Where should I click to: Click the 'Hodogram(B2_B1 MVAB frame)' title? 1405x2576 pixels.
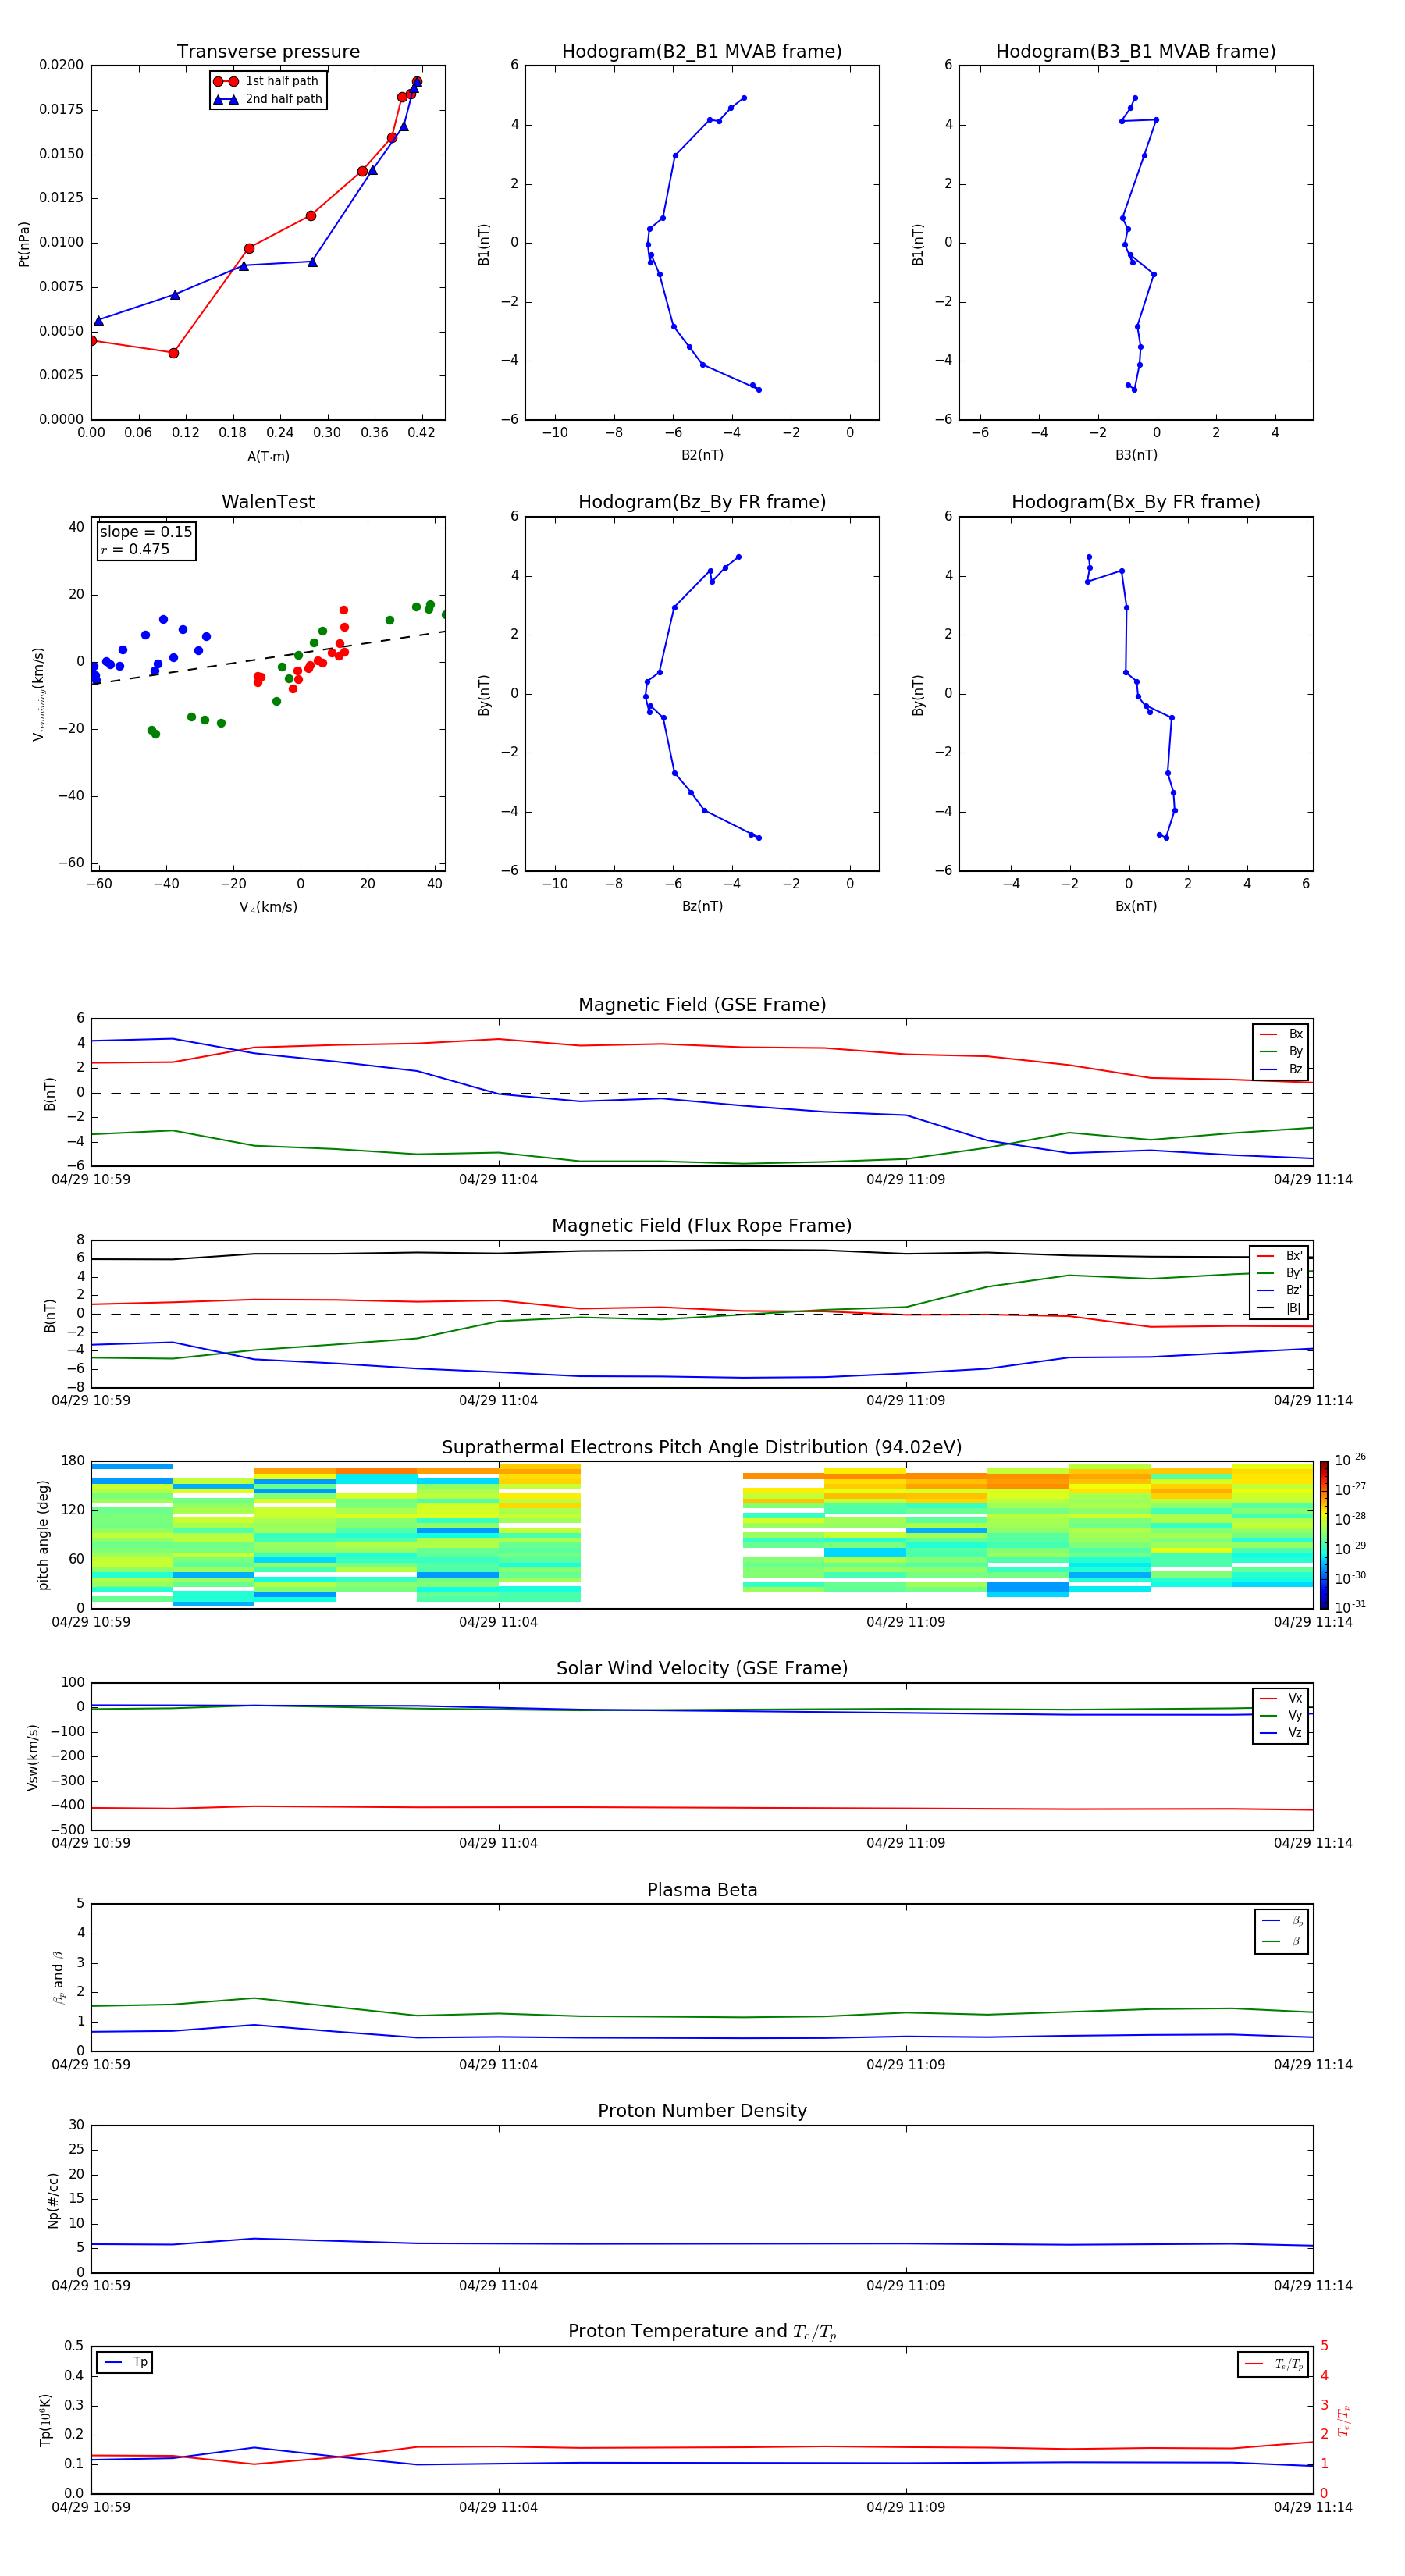[x=702, y=52]
